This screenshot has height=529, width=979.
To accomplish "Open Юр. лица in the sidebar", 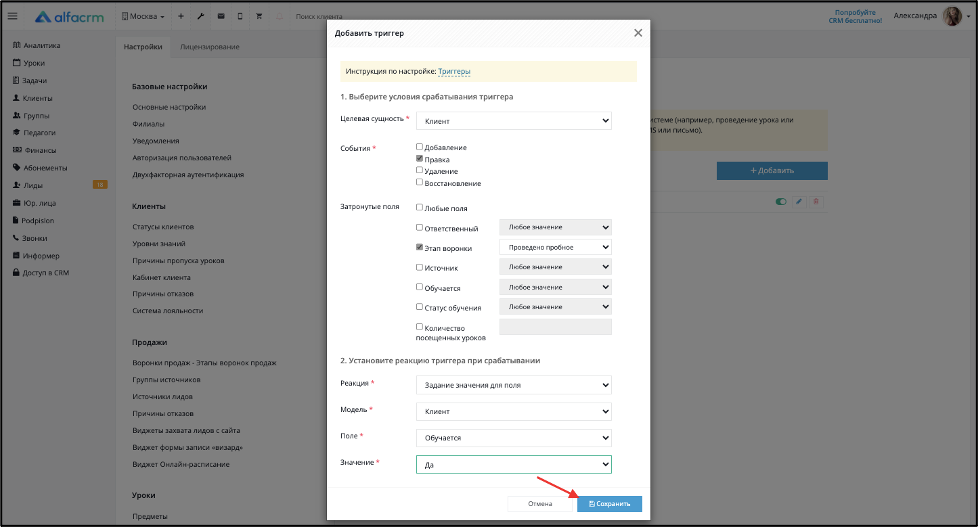I will pyautogui.click(x=34, y=203).
